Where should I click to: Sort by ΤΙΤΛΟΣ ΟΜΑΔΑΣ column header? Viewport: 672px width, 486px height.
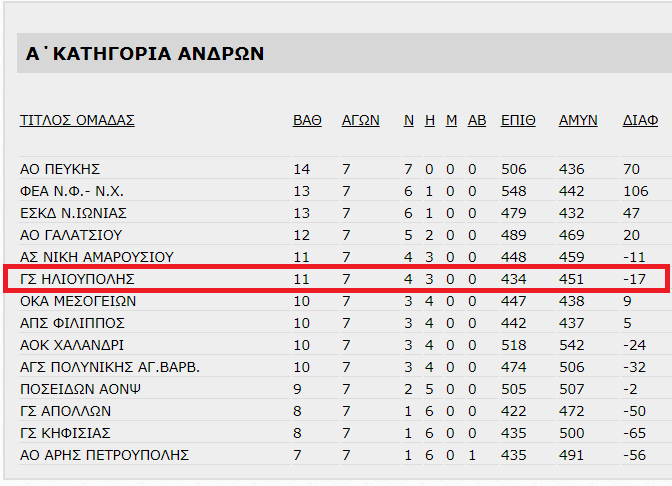click(x=77, y=120)
